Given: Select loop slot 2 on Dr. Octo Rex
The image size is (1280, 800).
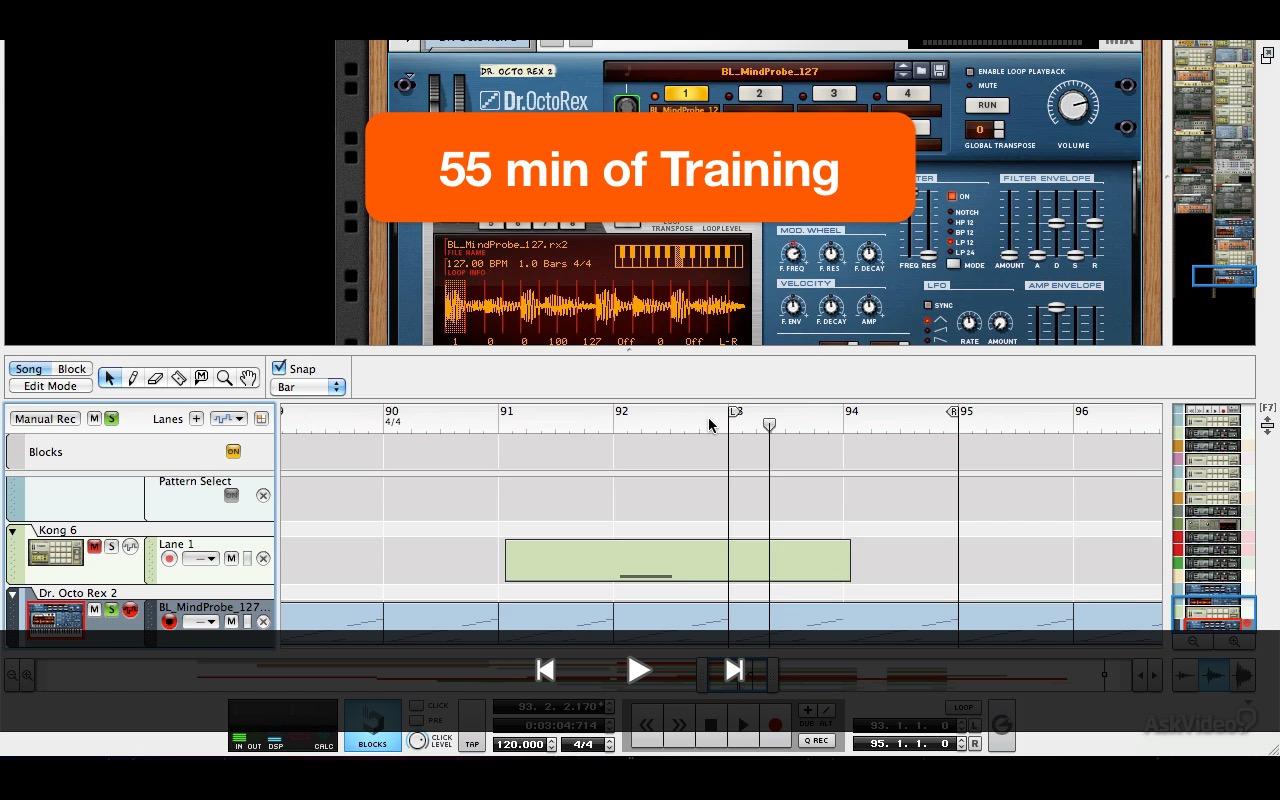Looking at the screenshot, I should coord(759,94).
